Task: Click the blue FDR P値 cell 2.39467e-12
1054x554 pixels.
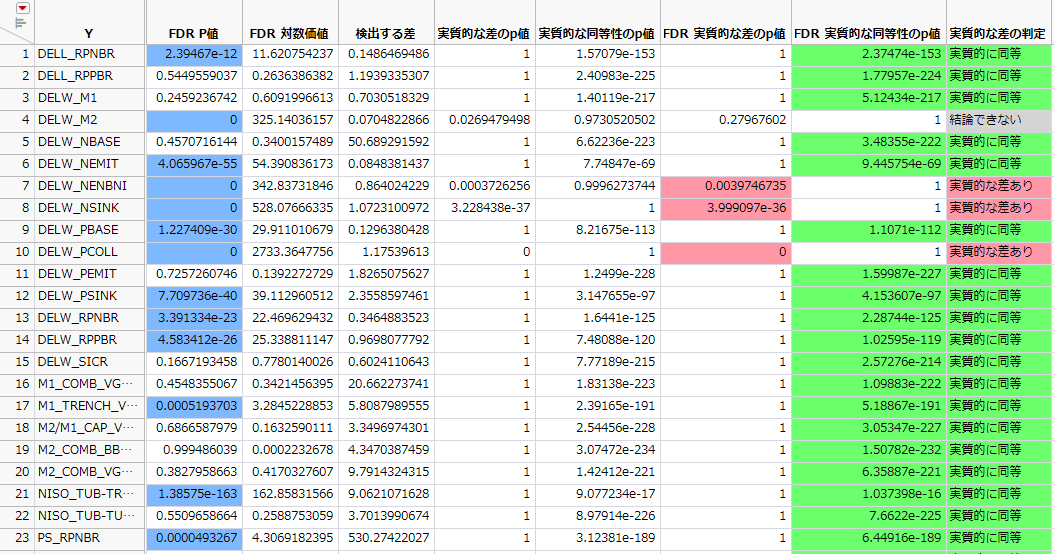Action: pyautogui.click(x=194, y=54)
